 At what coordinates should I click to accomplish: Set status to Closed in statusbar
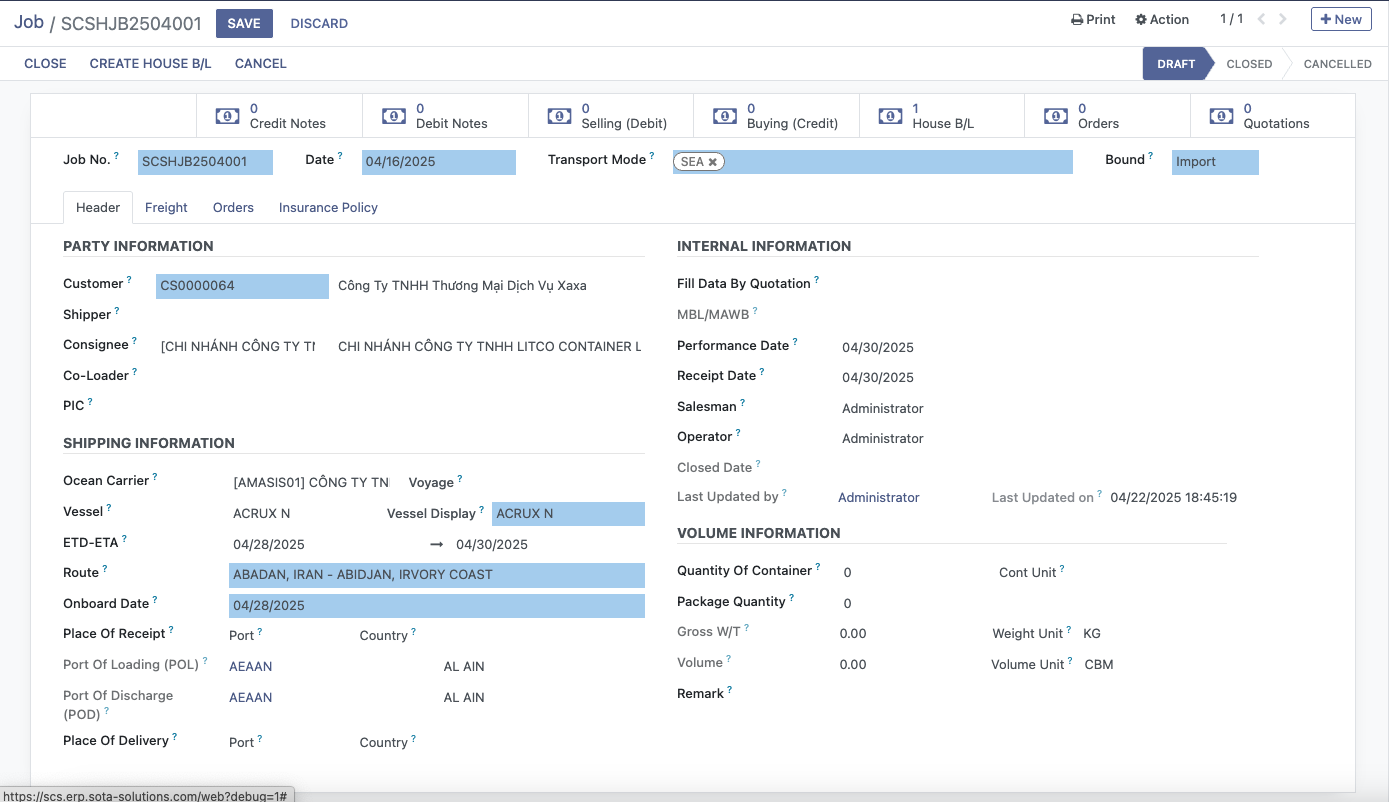[1248, 64]
